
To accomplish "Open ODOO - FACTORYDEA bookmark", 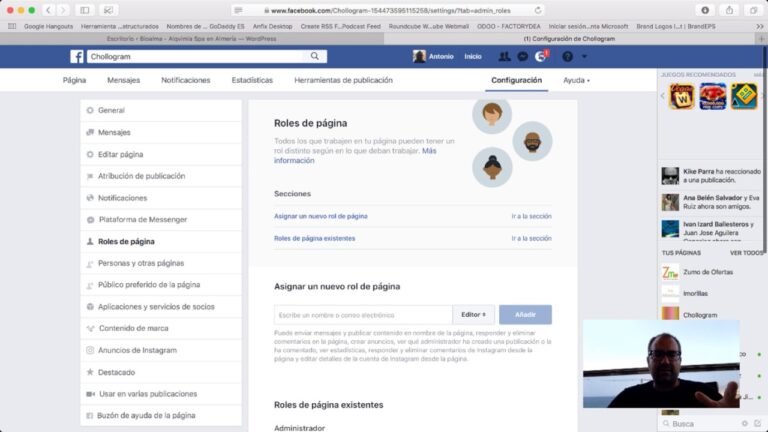I will click(509, 26).
